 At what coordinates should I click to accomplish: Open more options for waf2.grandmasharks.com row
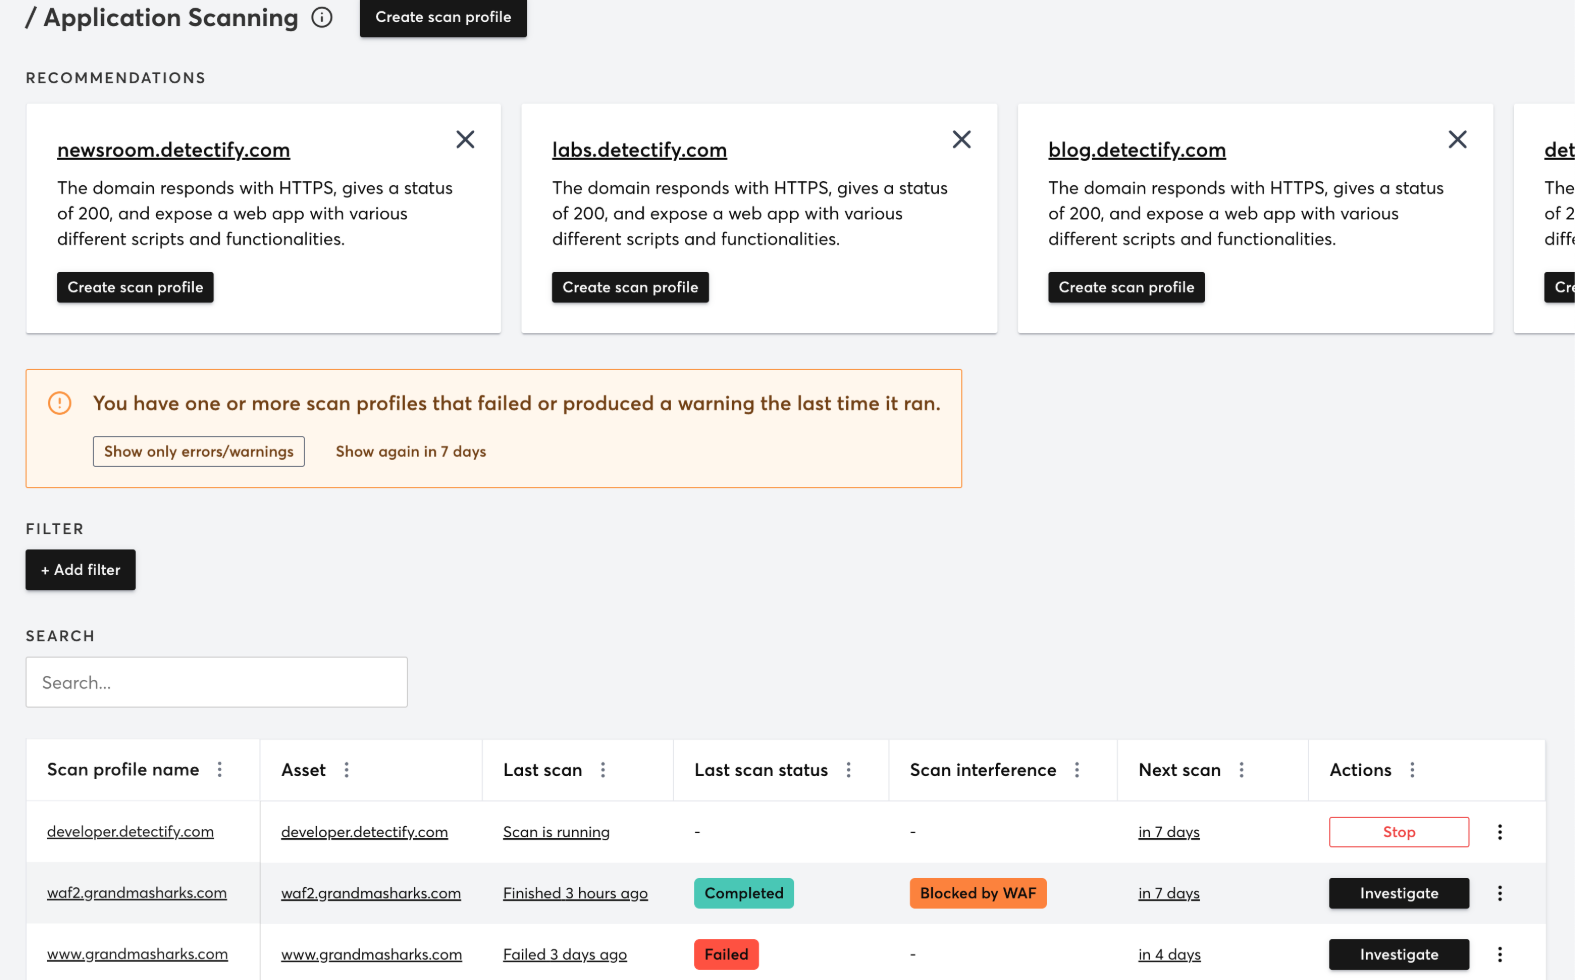pos(1500,893)
